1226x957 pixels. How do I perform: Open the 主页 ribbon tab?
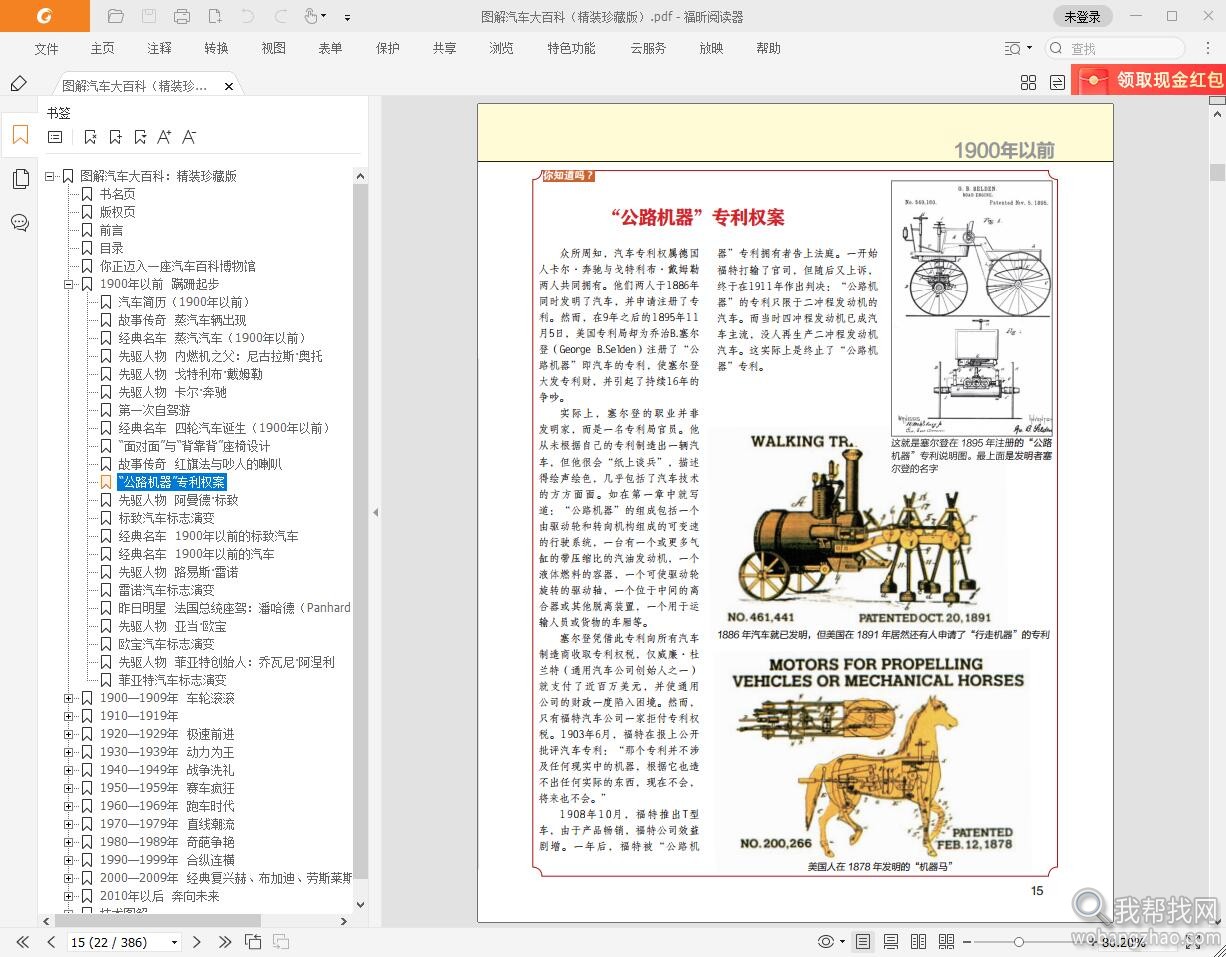102,48
